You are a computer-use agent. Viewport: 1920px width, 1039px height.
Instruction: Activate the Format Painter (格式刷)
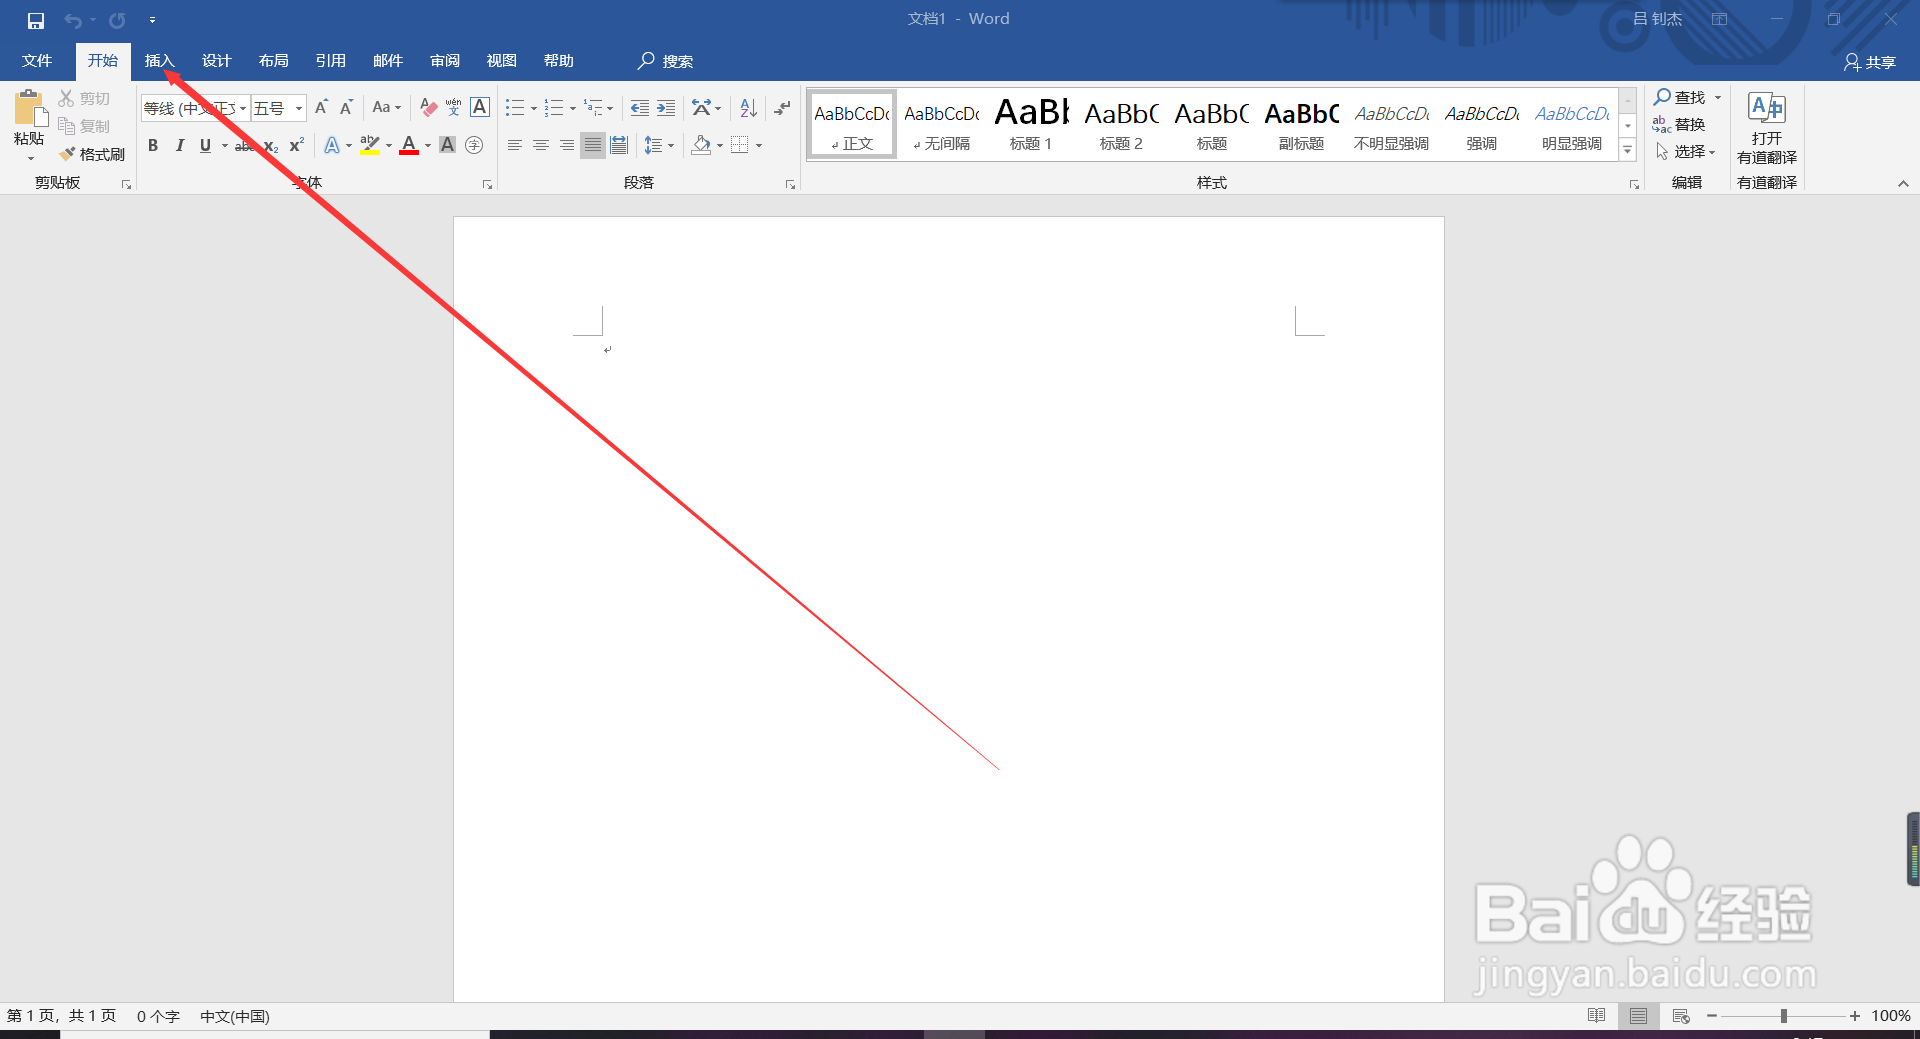92,154
